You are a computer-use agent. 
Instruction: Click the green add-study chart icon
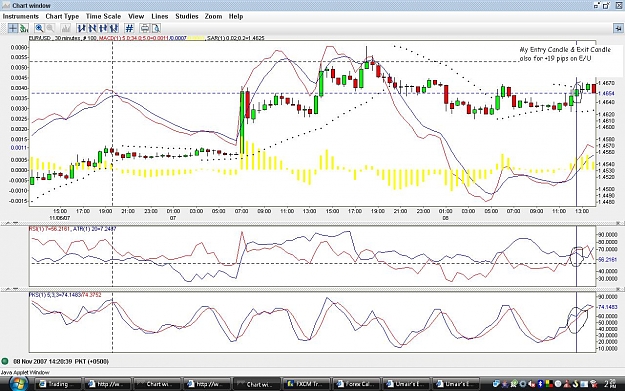click(x=24, y=28)
